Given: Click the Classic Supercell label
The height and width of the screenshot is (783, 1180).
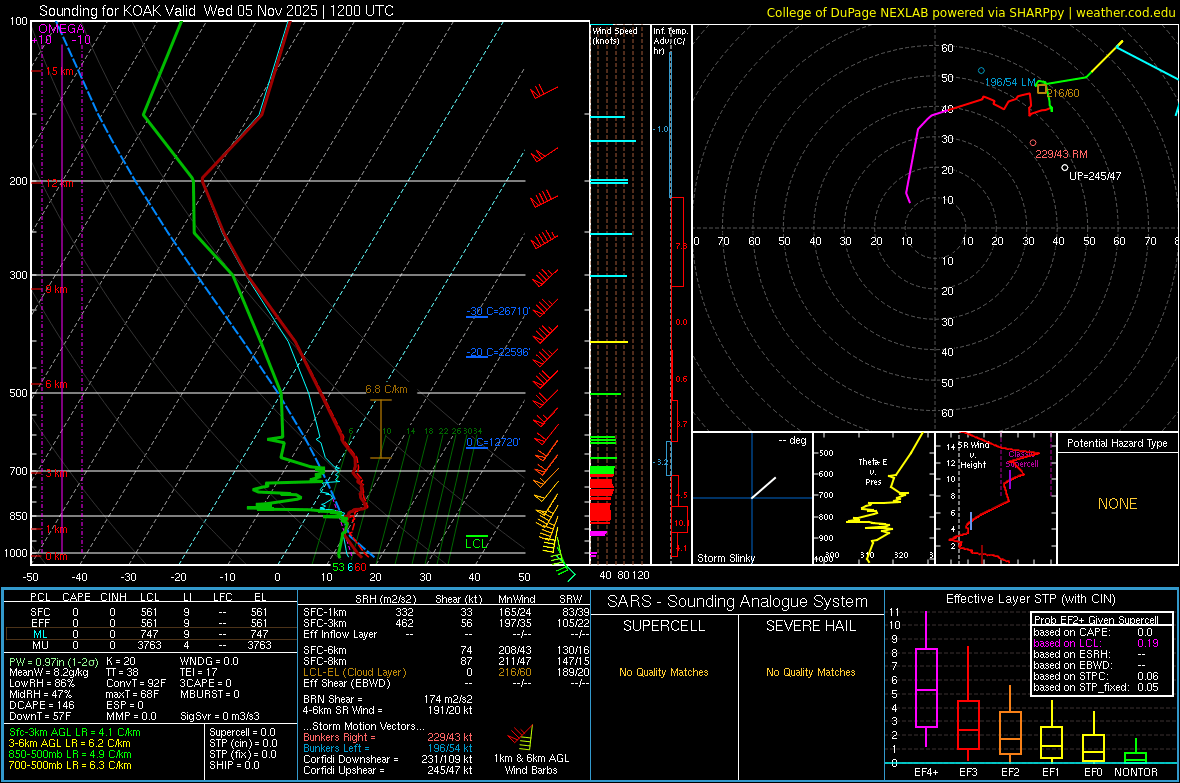Looking at the screenshot, I should point(1022,459).
